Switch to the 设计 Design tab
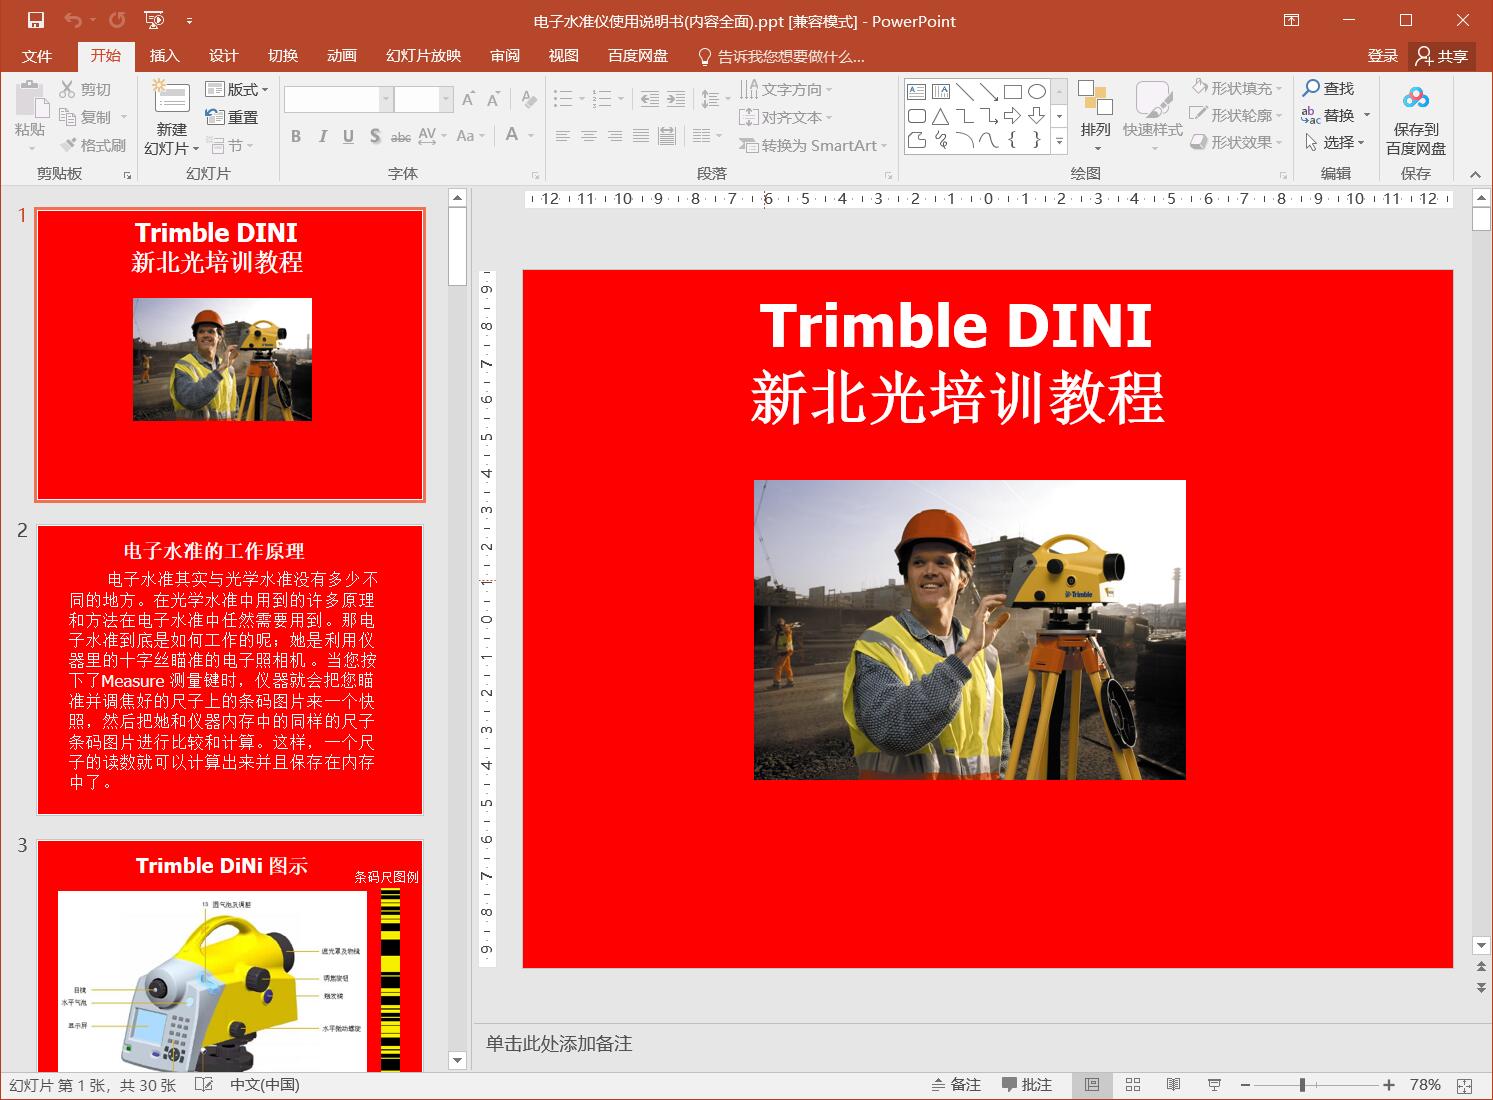Screen dimensions: 1493x1100 223,56
